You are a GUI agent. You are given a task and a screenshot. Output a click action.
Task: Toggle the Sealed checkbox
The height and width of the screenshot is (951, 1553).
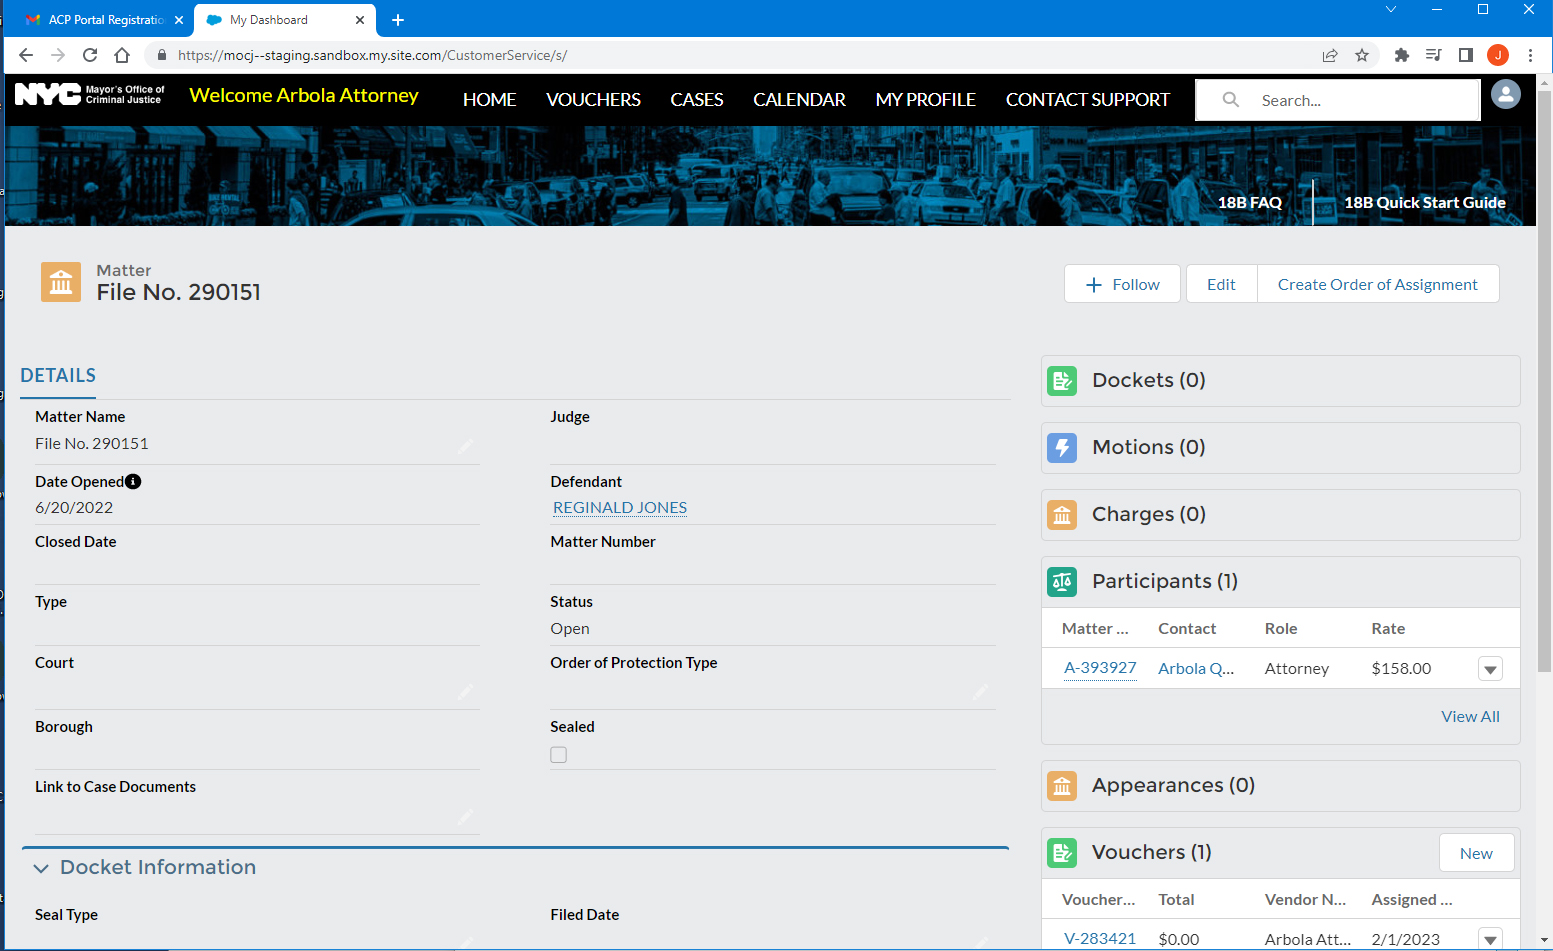tap(558, 755)
